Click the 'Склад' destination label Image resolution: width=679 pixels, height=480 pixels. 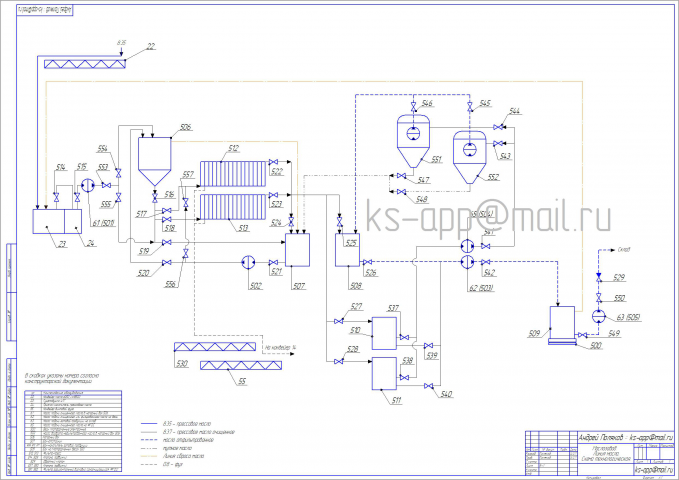pyautogui.click(x=624, y=250)
